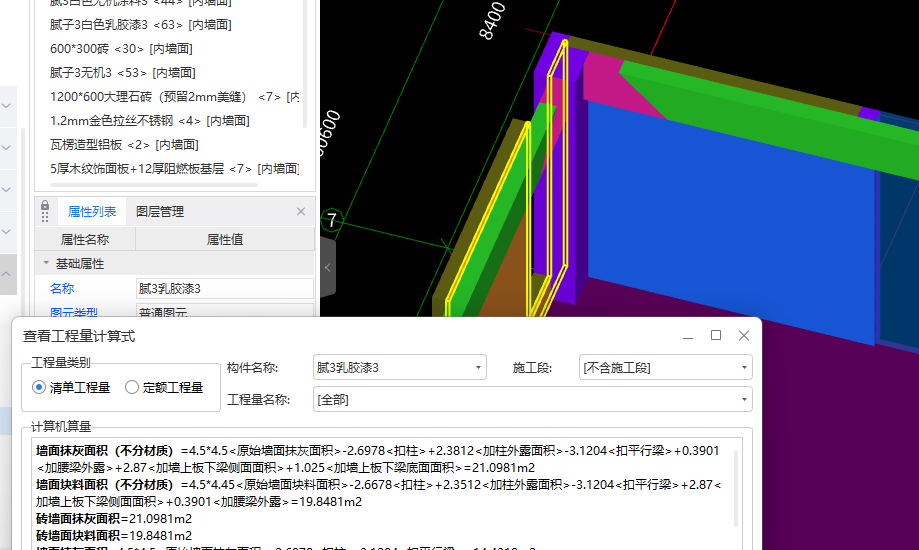Click the 属性名称 column header

(x=85, y=239)
